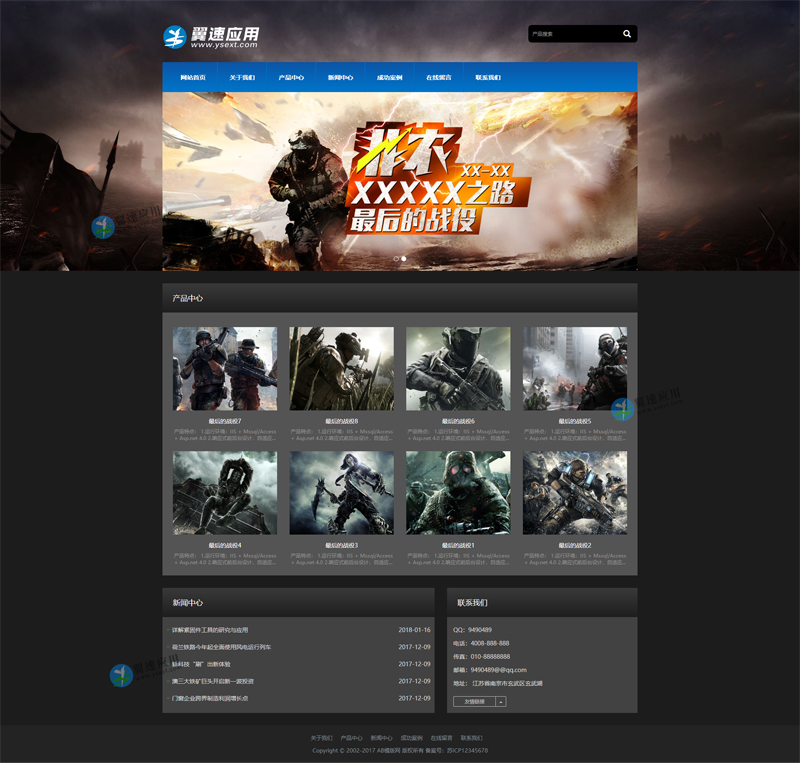
Task: Read news 详解紧固件工具的研究与应用
Action: (x=209, y=630)
